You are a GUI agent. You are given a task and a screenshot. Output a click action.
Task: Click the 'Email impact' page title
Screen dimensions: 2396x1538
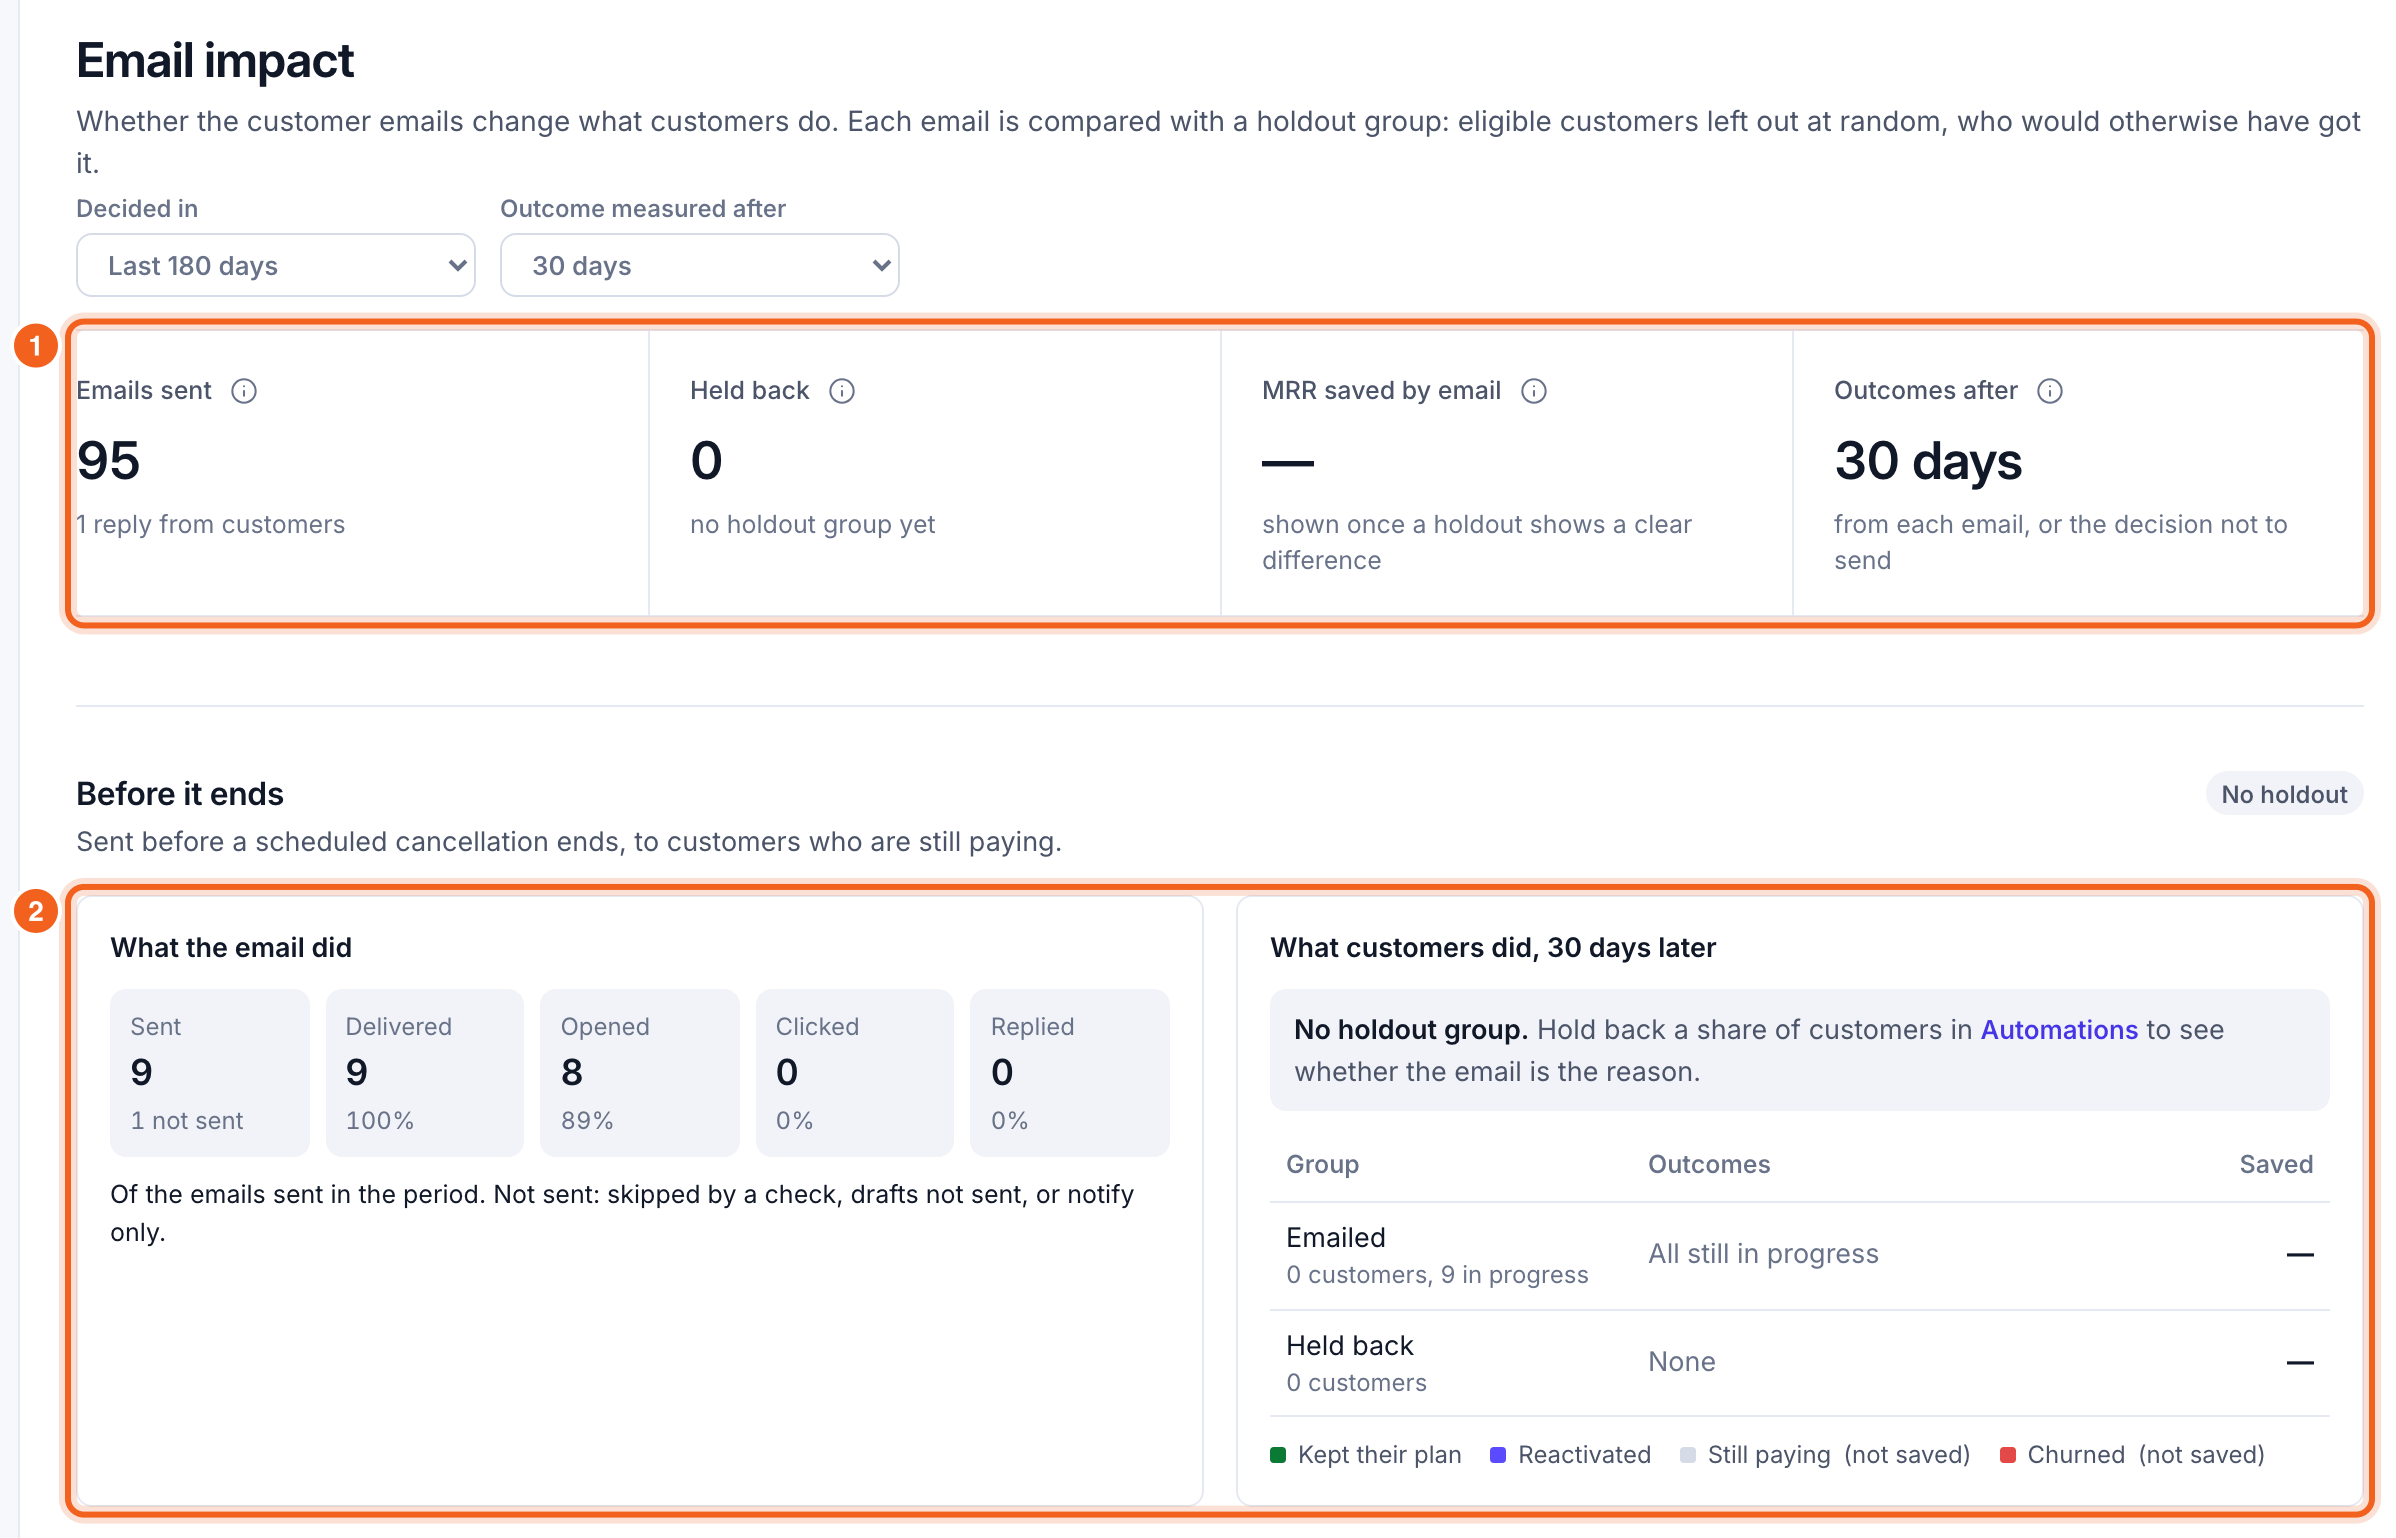point(215,61)
